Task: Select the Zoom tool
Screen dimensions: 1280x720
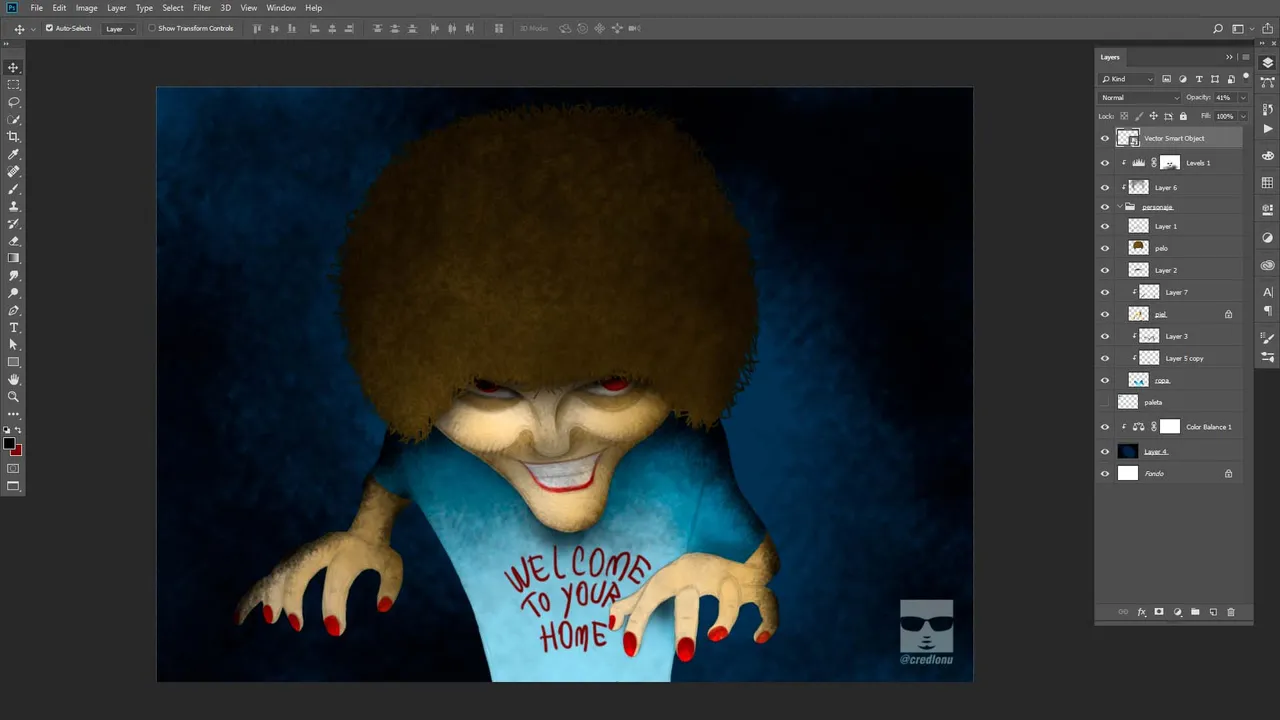Action: (13, 397)
